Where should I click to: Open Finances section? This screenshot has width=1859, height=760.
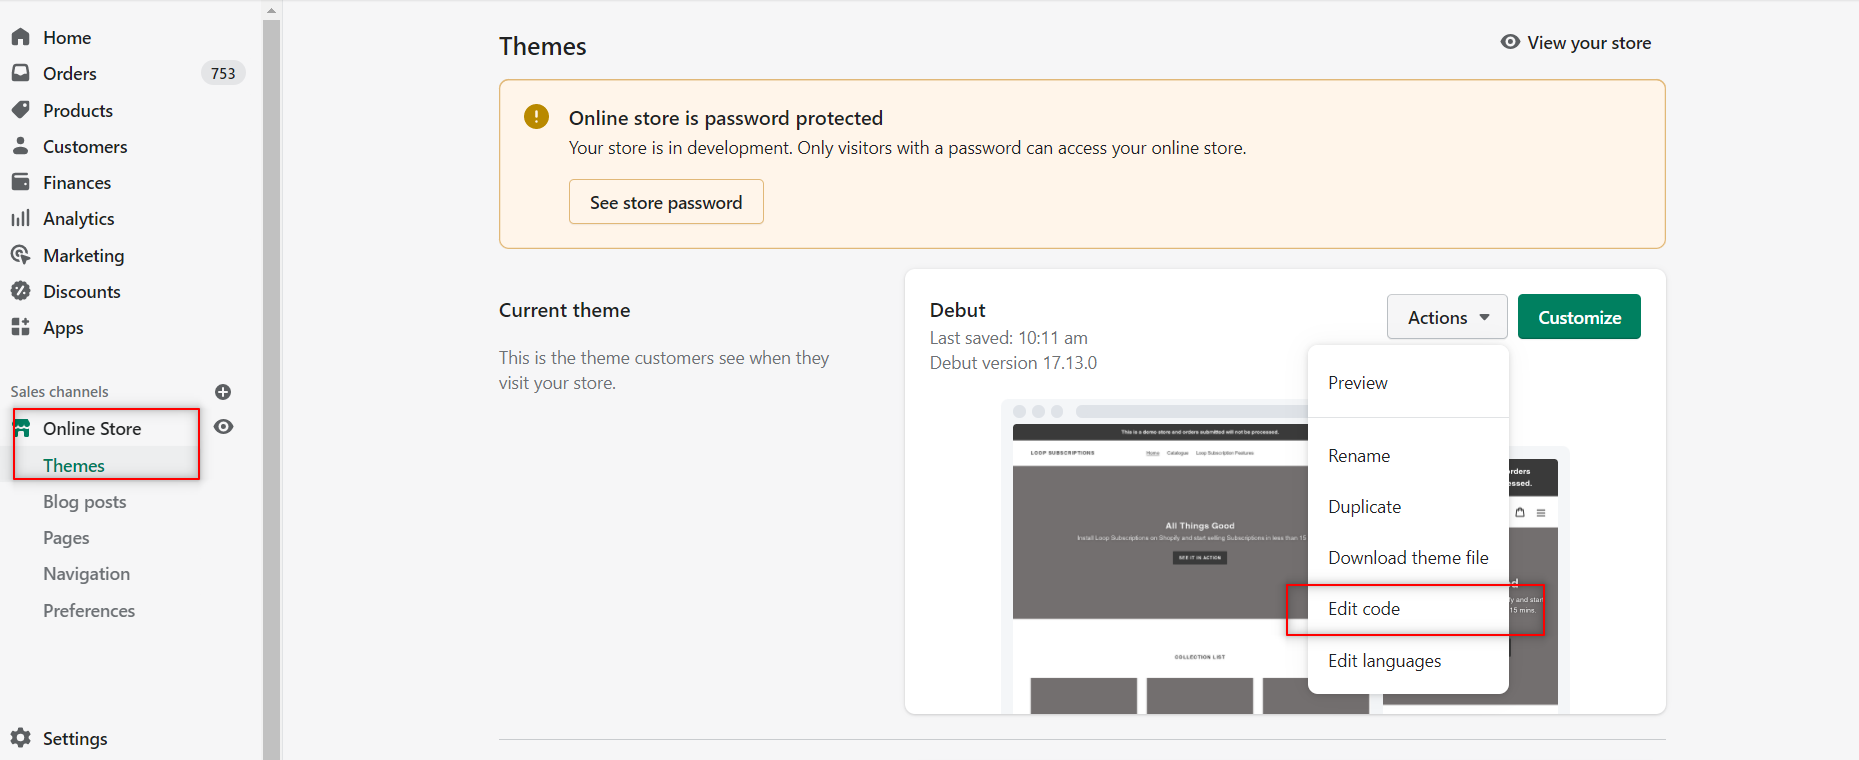click(77, 182)
